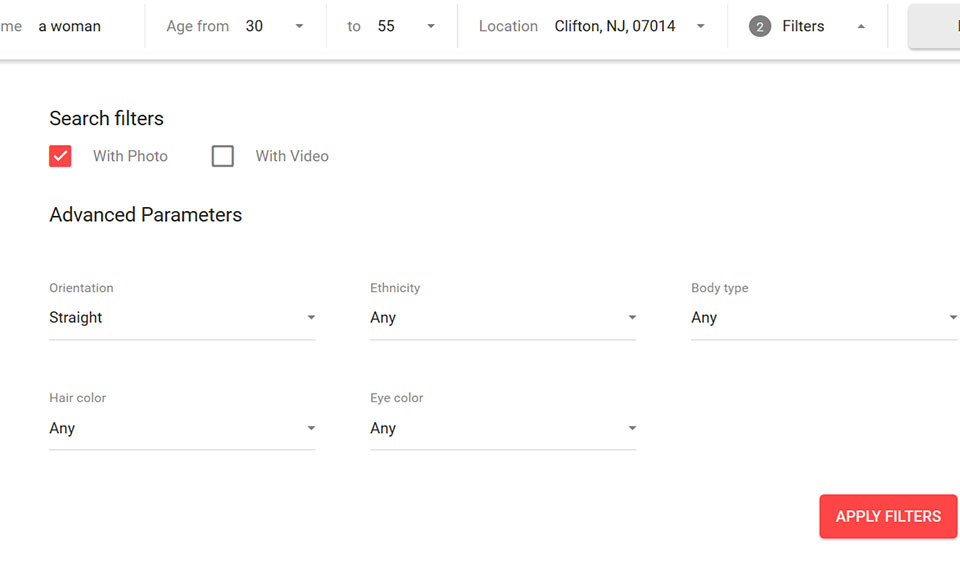This screenshot has height=561, width=960.
Task: Enable the With Video checkbox
Action: (x=223, y=156)
